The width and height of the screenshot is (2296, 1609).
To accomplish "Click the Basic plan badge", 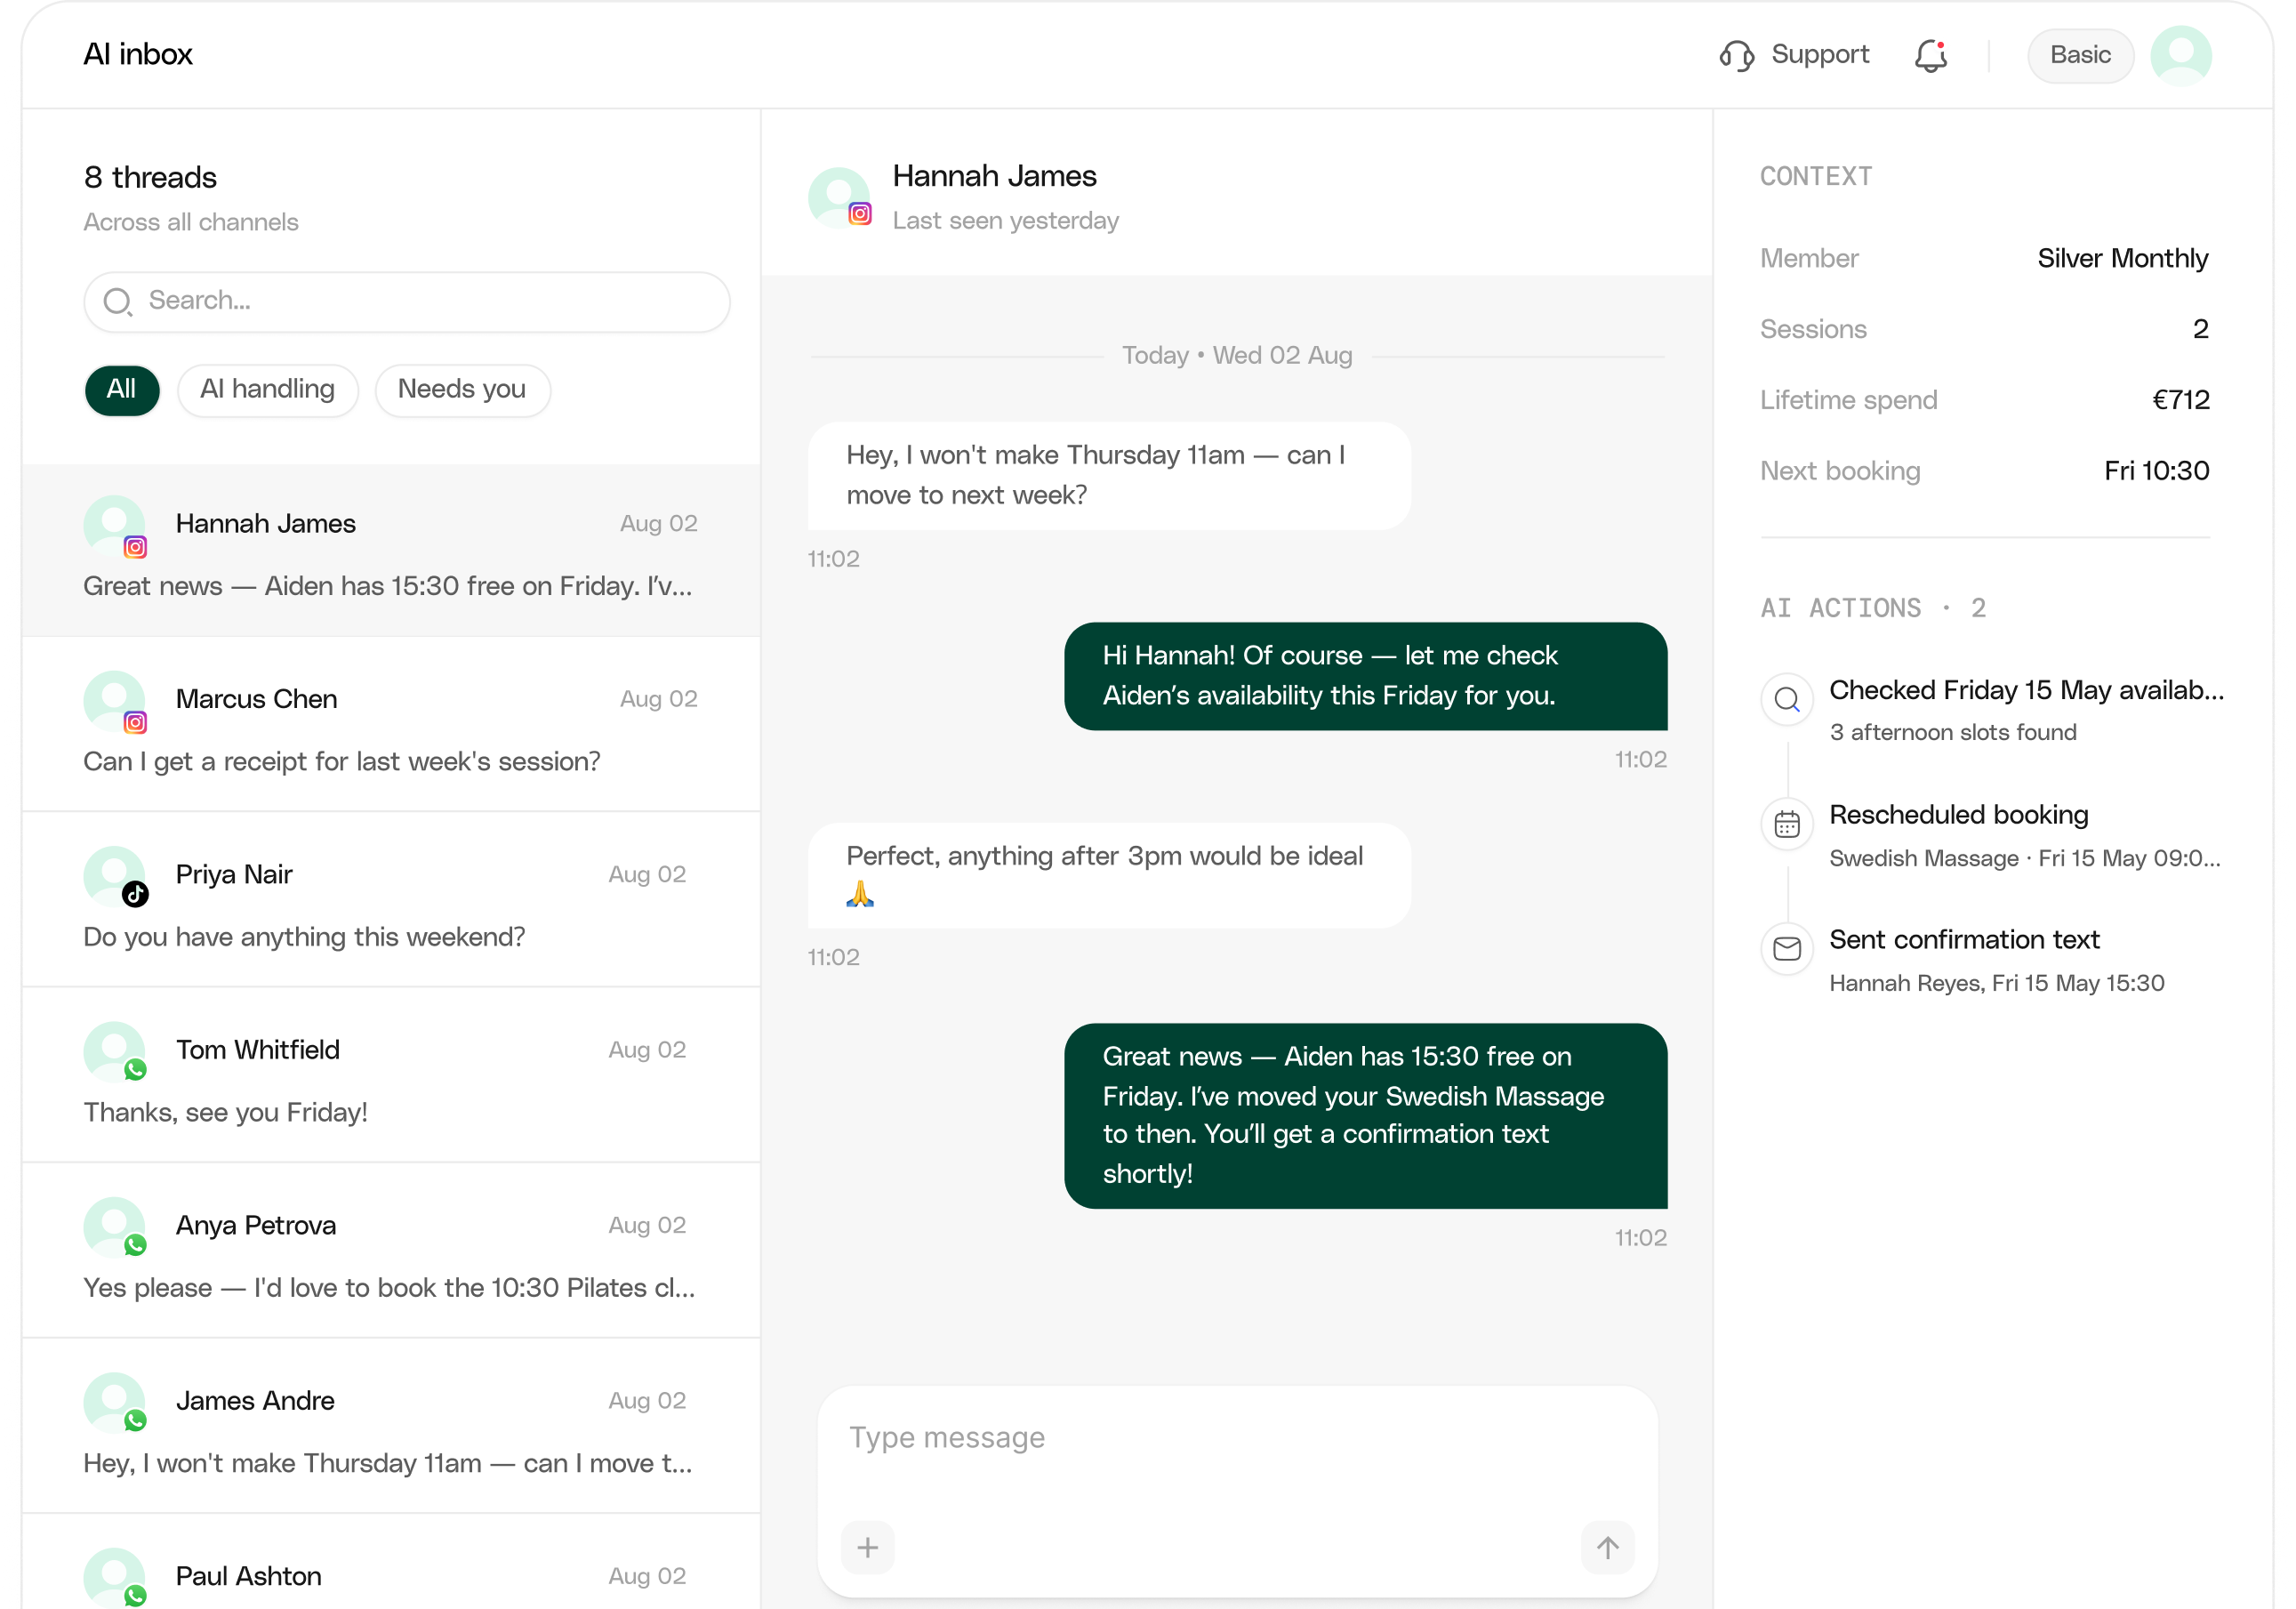I will tap(2079, 55).
